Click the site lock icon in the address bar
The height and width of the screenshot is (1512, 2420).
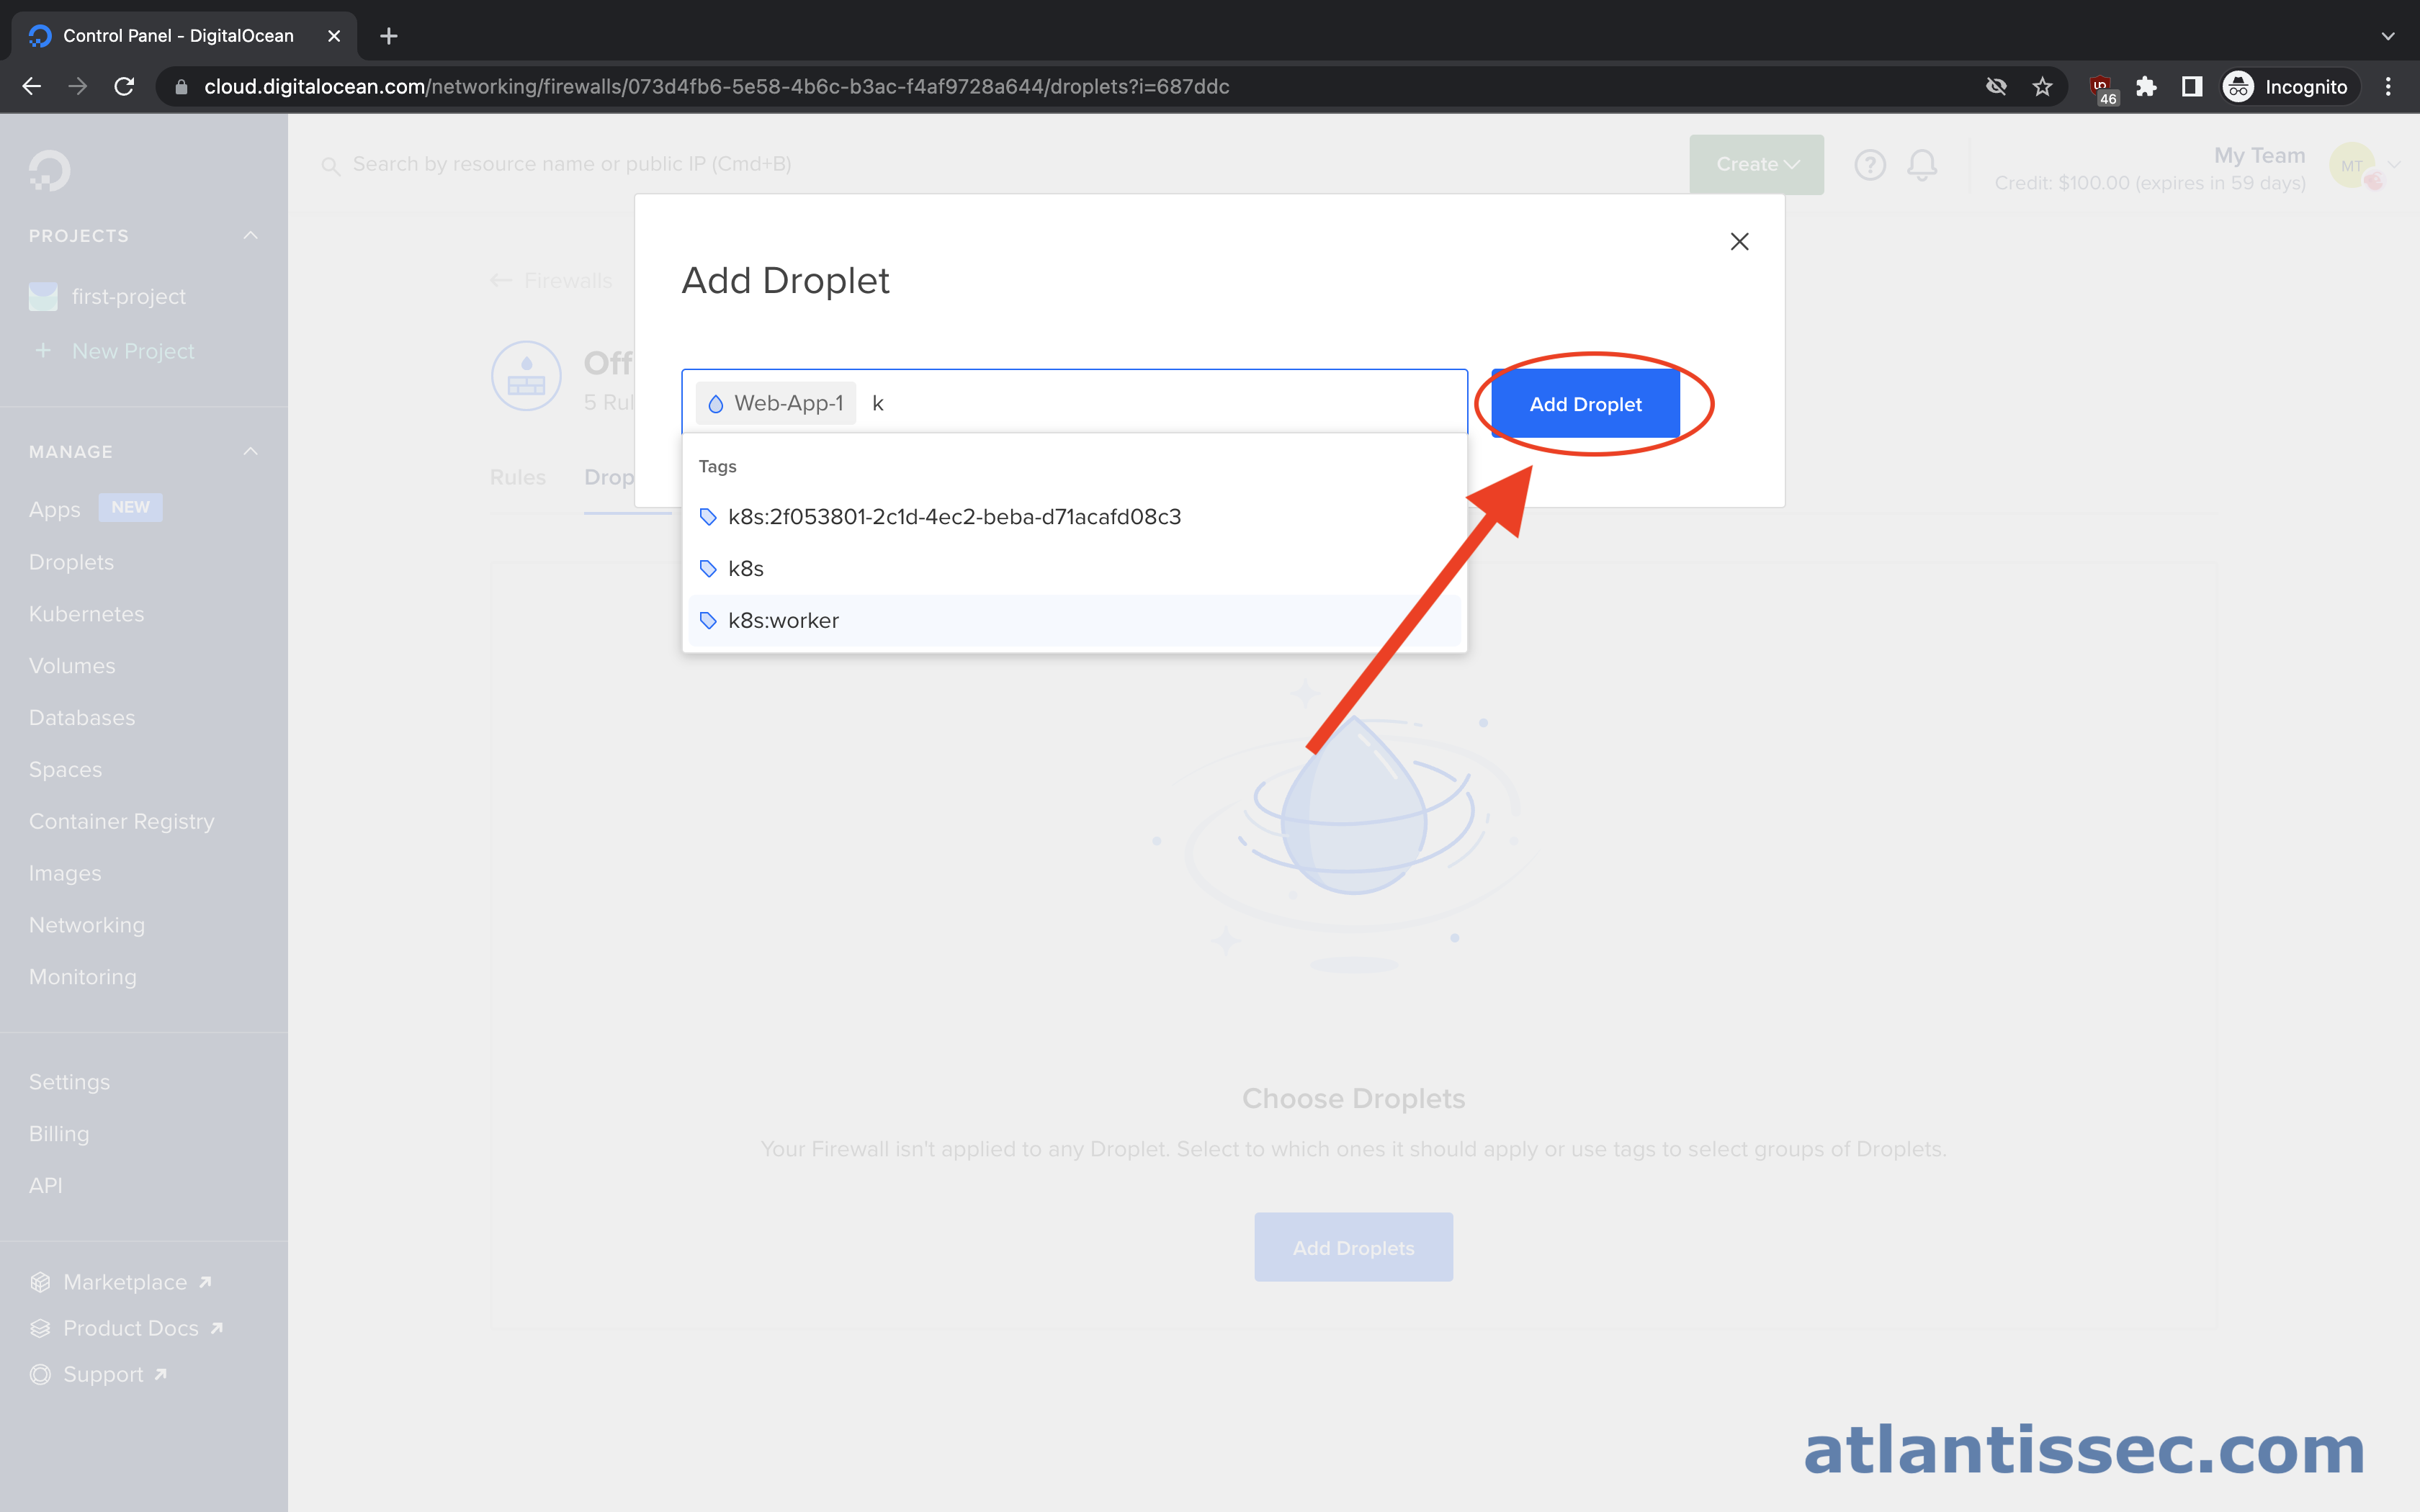coord(181,87)
